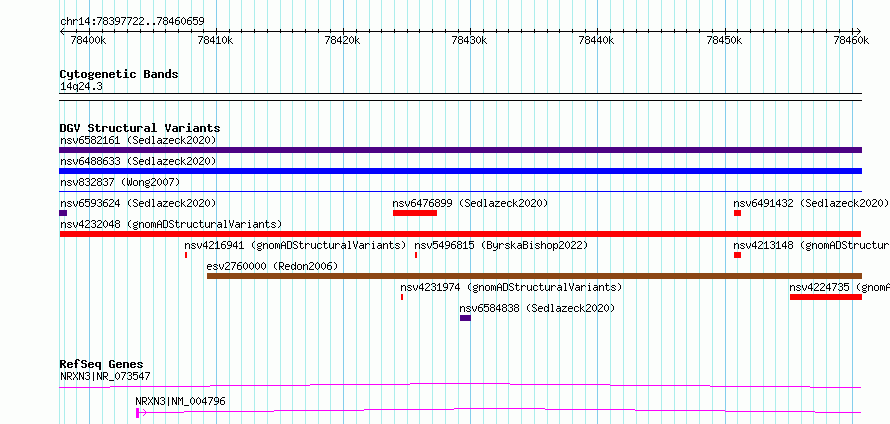The image size is (890, 424).
Task: Click the nsv4232048 (gnomADStructuralVariants) label
Action: 171,224
